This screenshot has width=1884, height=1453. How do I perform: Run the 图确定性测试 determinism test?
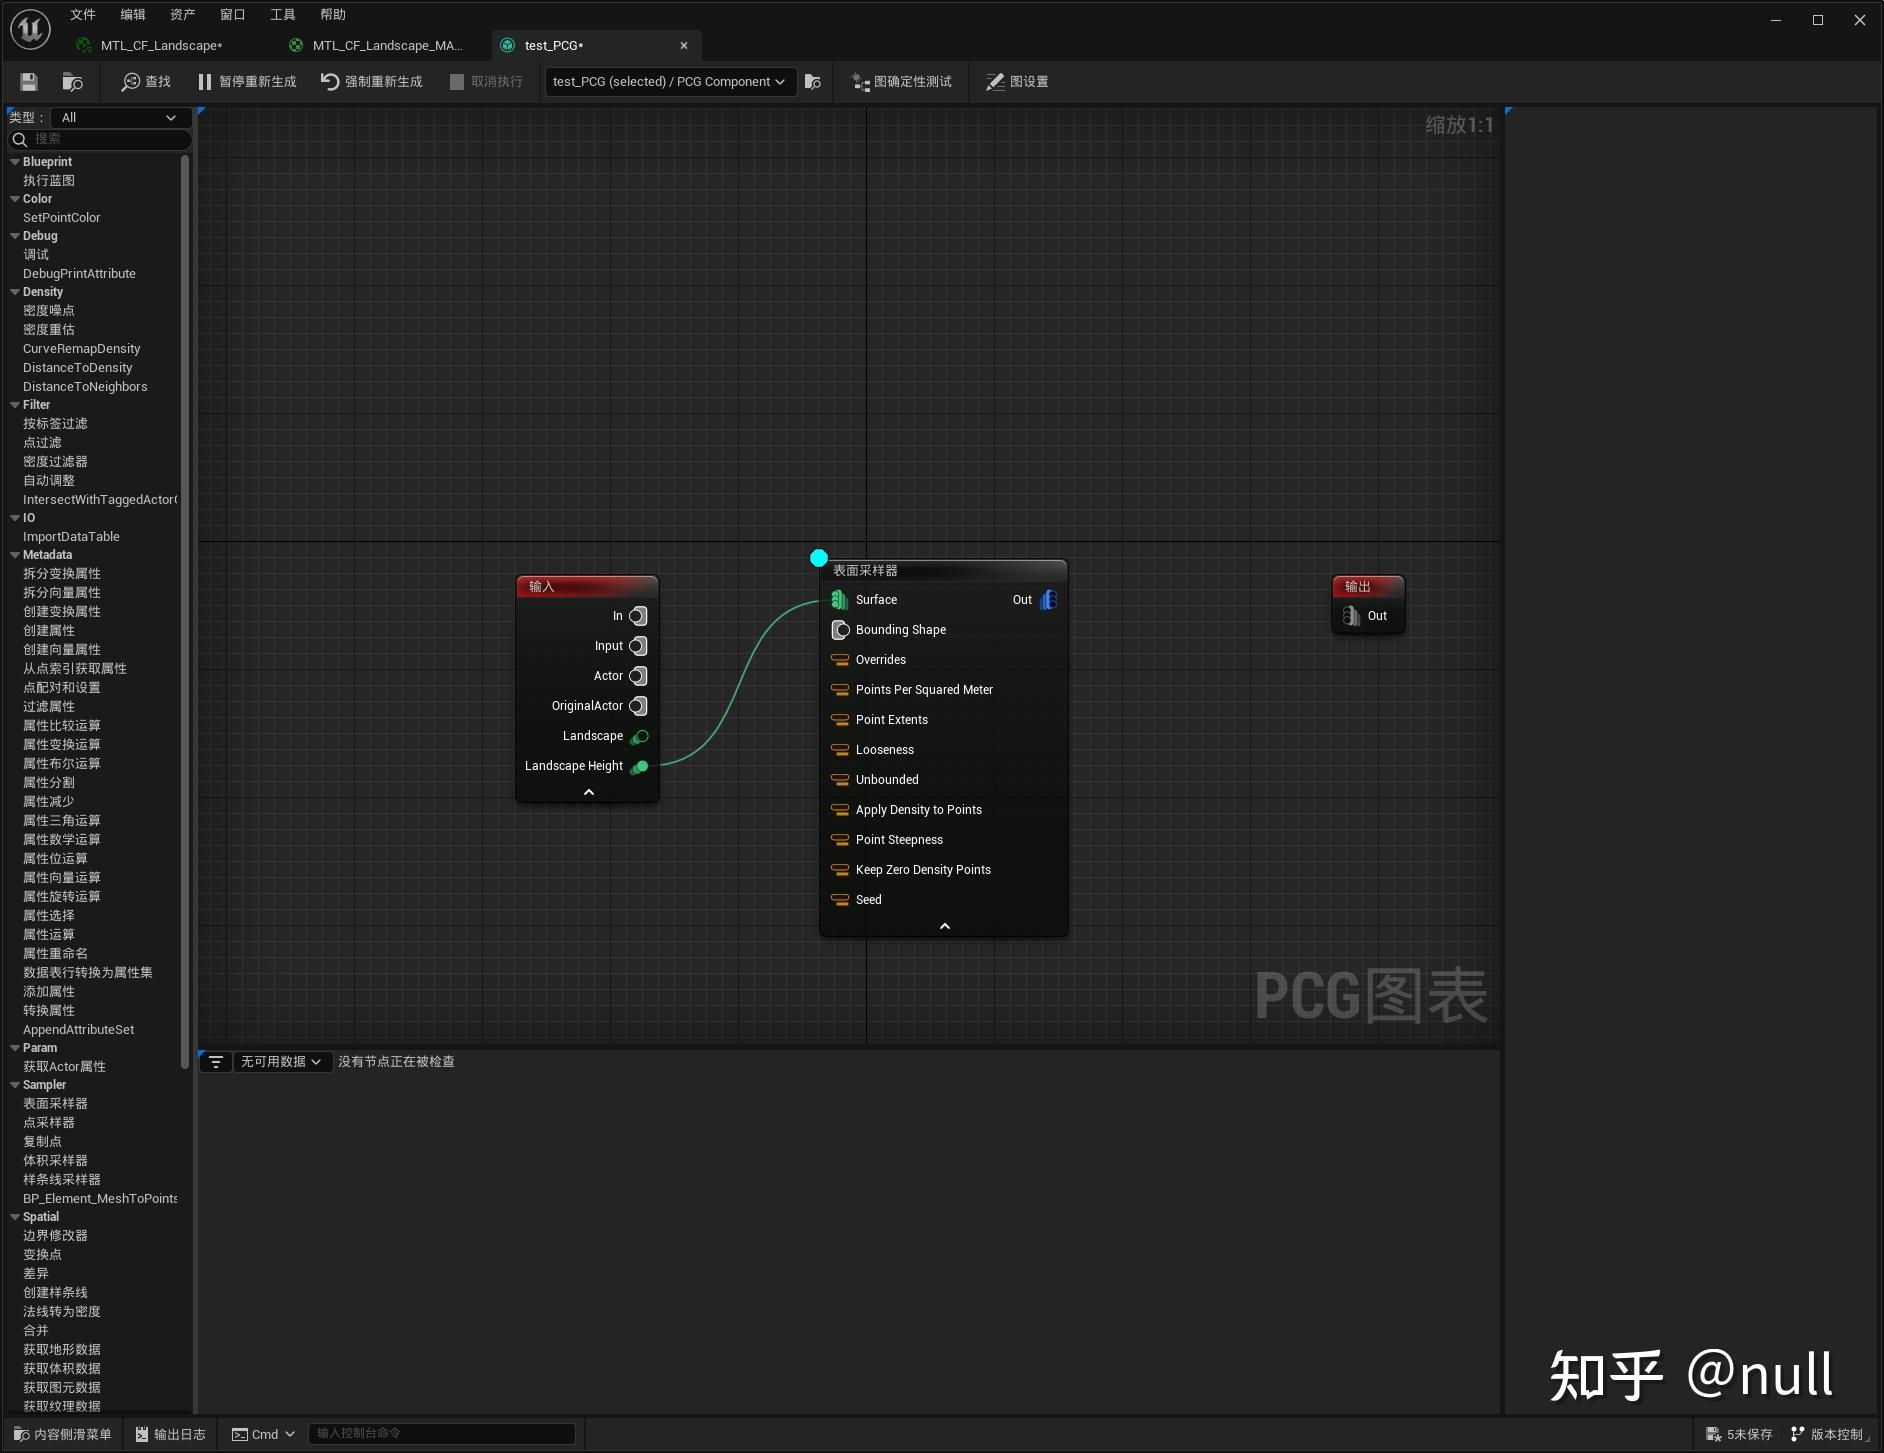point(899,81)
